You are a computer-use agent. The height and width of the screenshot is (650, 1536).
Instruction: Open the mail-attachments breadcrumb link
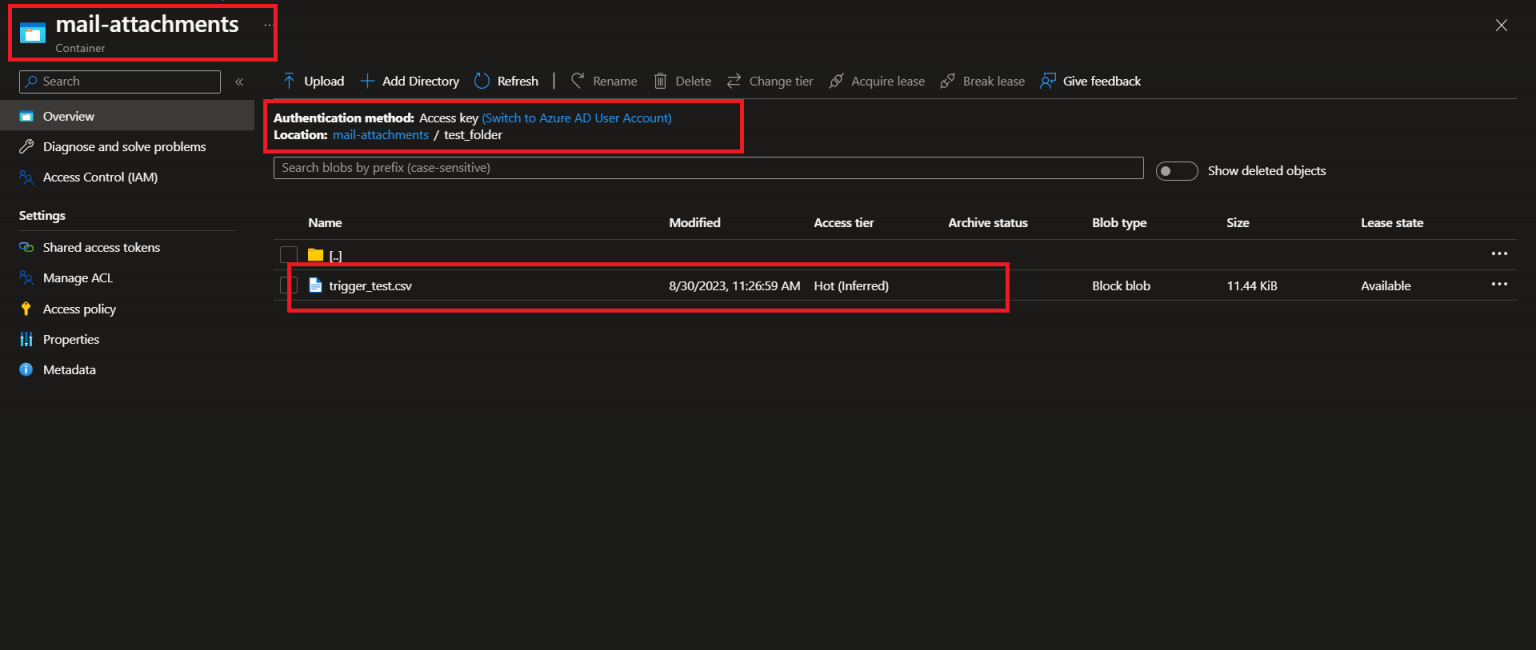click(x=380, y=134)
